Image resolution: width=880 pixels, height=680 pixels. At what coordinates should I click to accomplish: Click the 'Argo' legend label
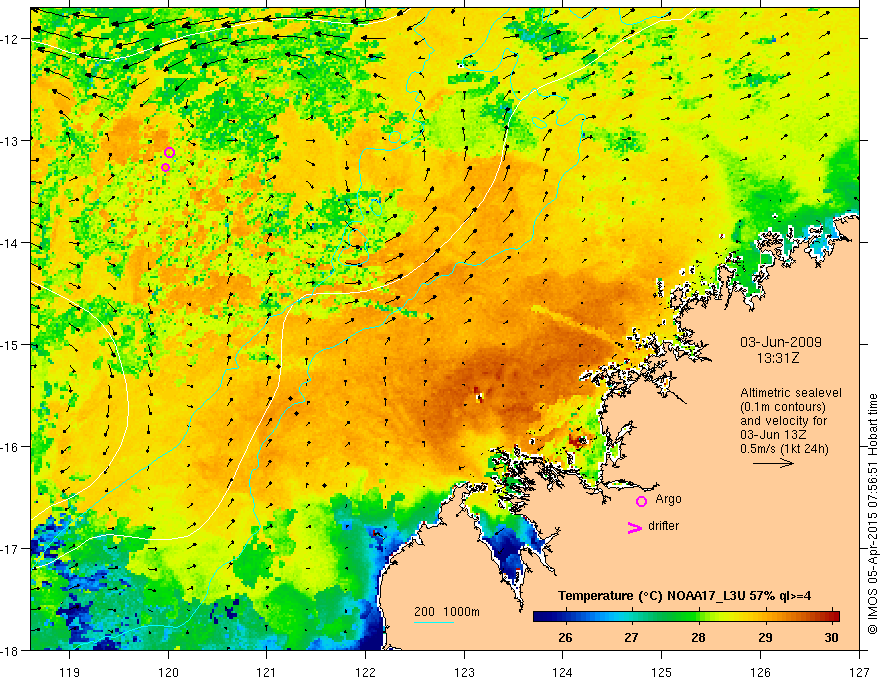point(668,499)
